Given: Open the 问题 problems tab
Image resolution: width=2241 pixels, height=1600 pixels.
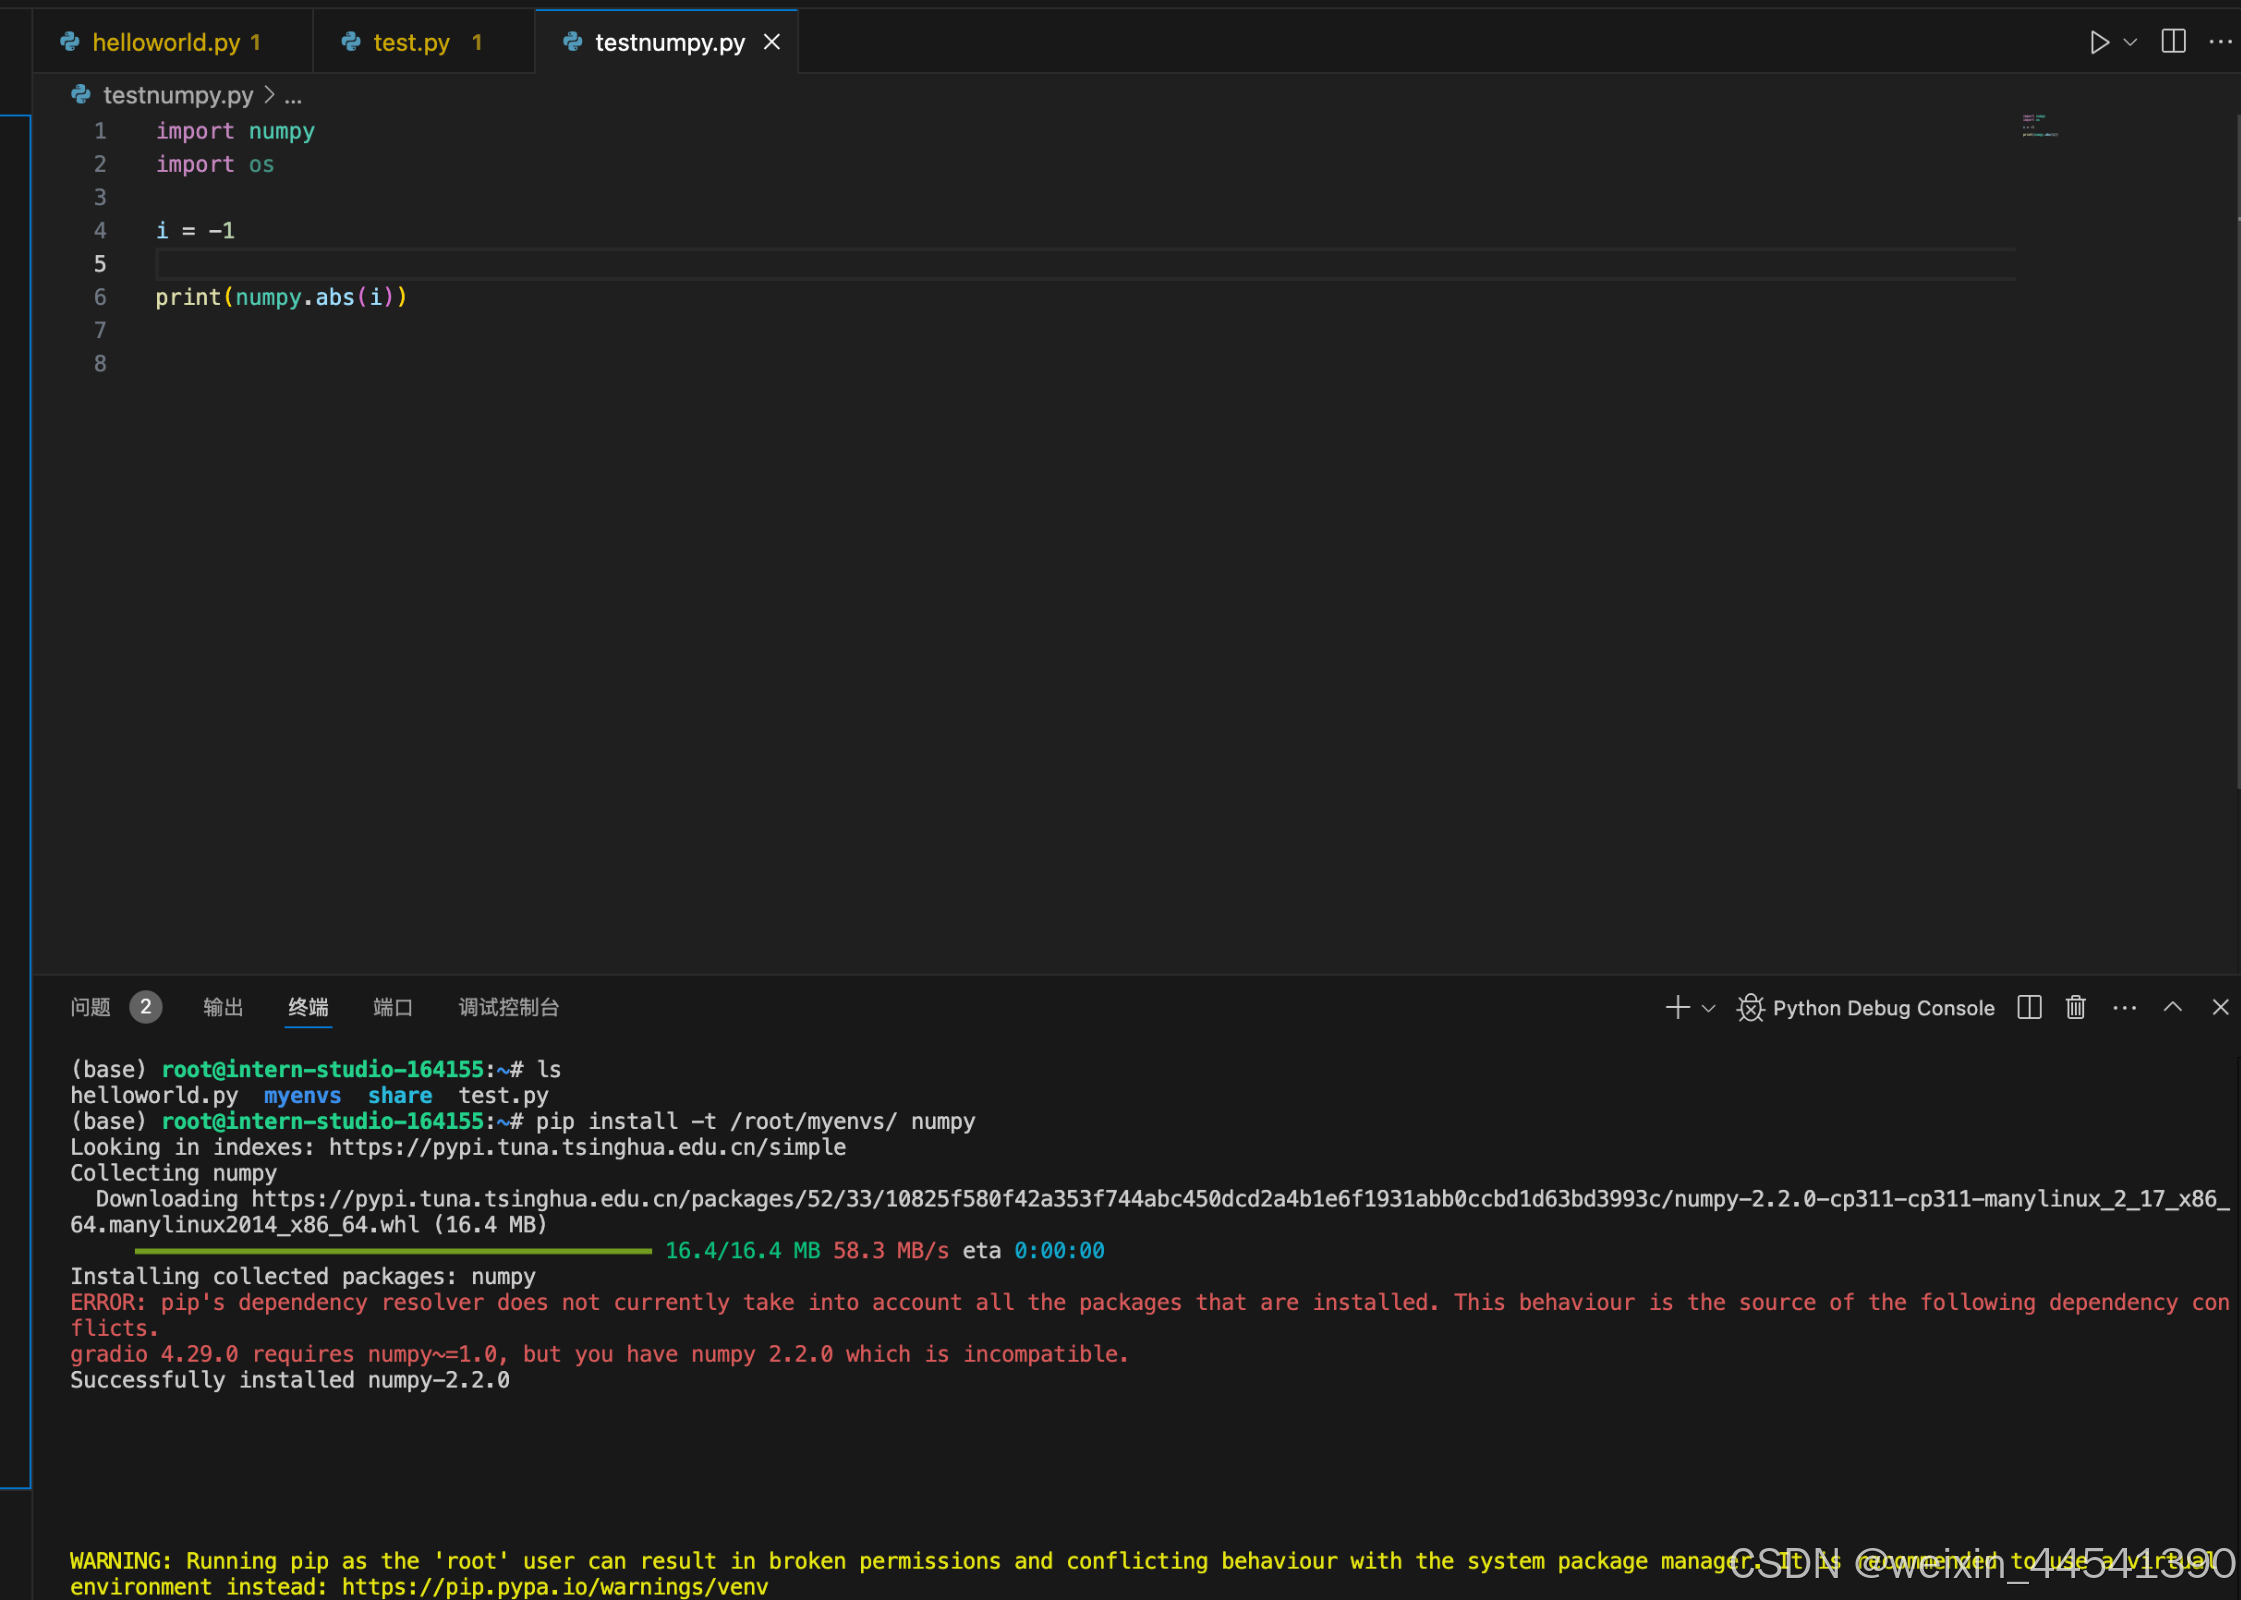Looking at the screenshot, I should (91, 1007).
